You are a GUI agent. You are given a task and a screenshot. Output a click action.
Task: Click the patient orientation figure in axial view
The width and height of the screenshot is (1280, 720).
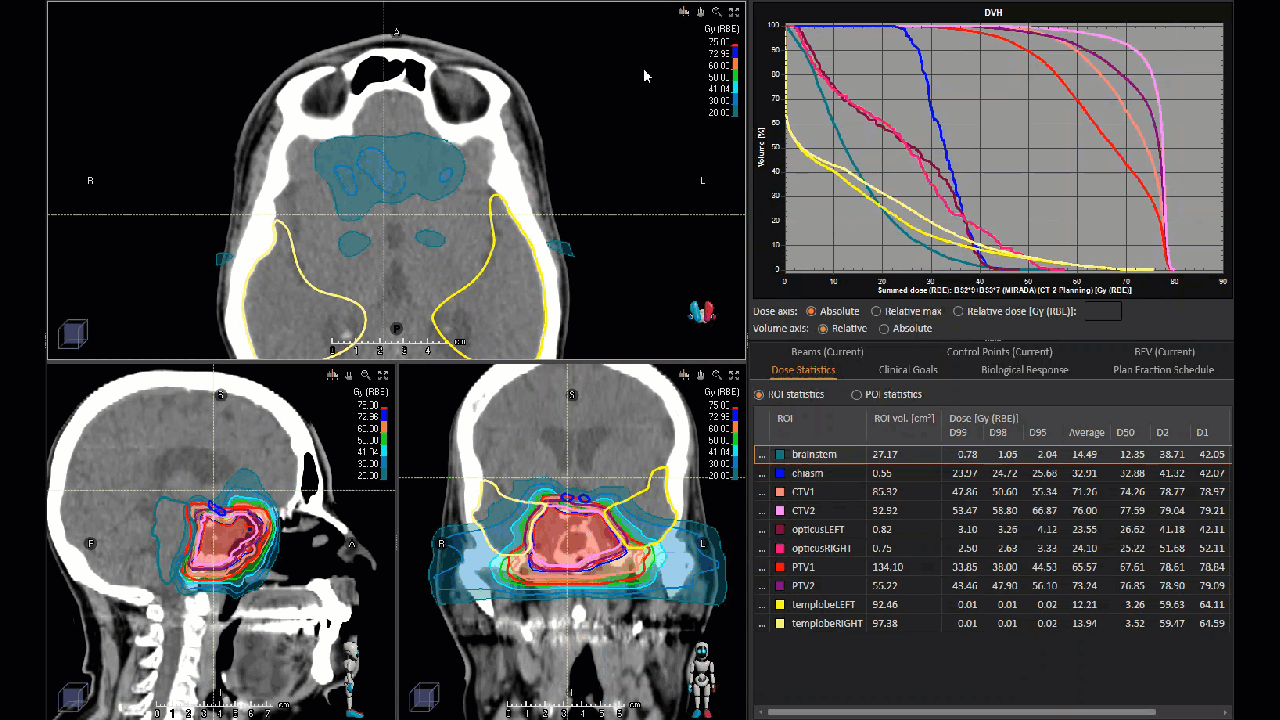coord(702,312)
